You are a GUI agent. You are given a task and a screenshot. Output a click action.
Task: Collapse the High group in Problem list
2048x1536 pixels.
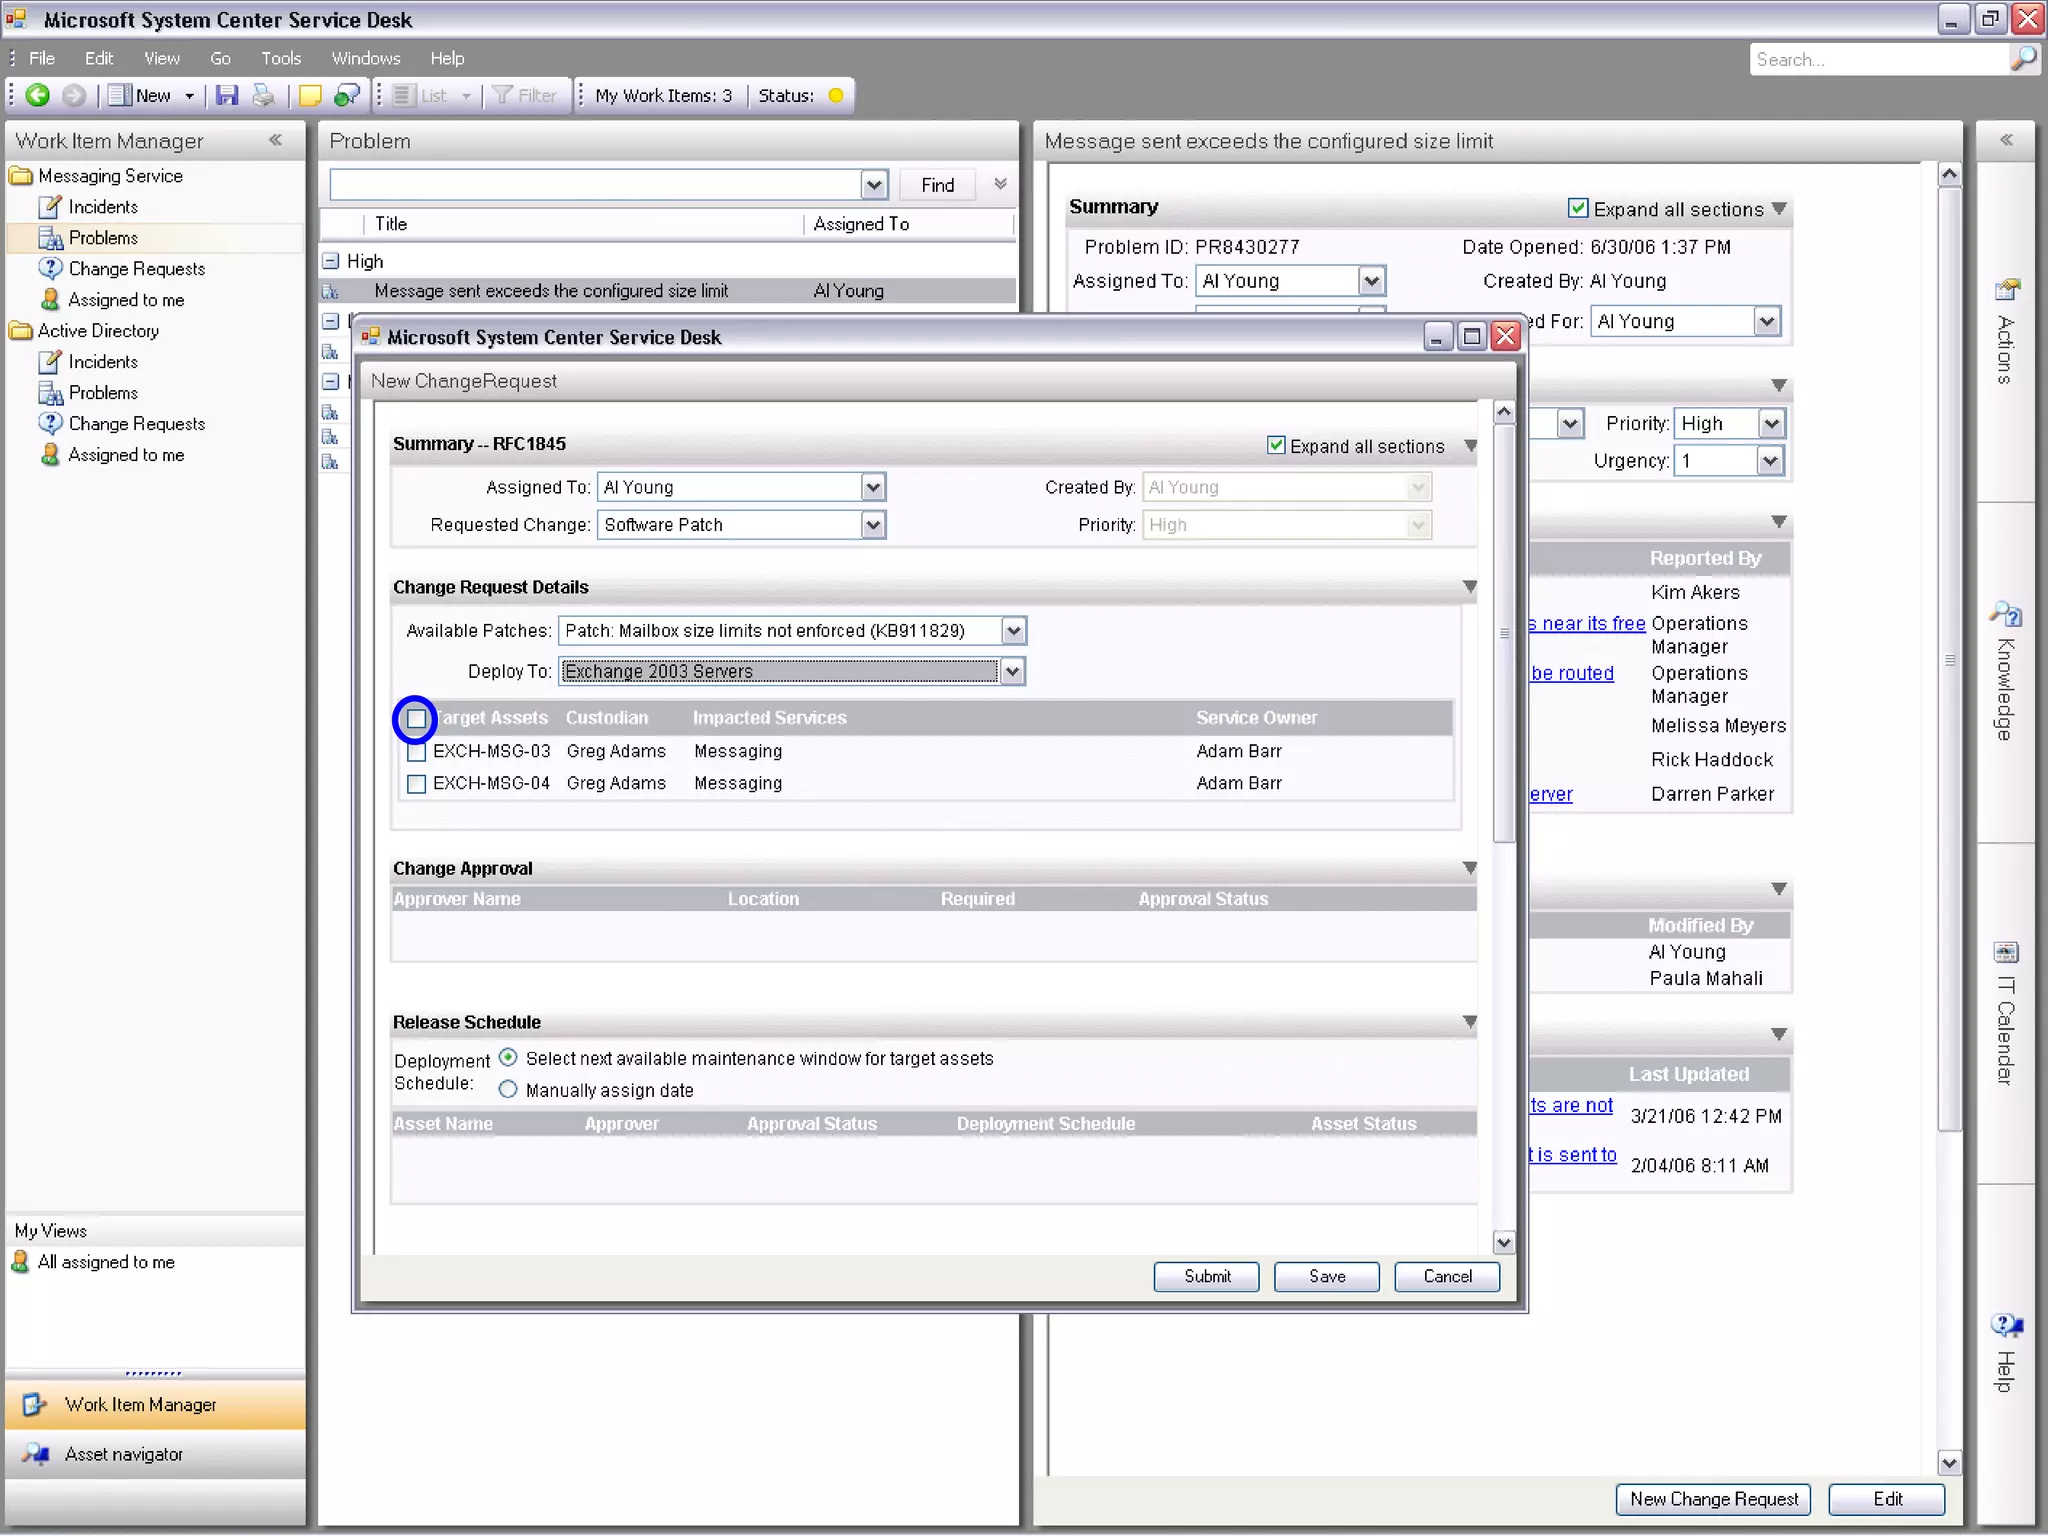(331, 261)
